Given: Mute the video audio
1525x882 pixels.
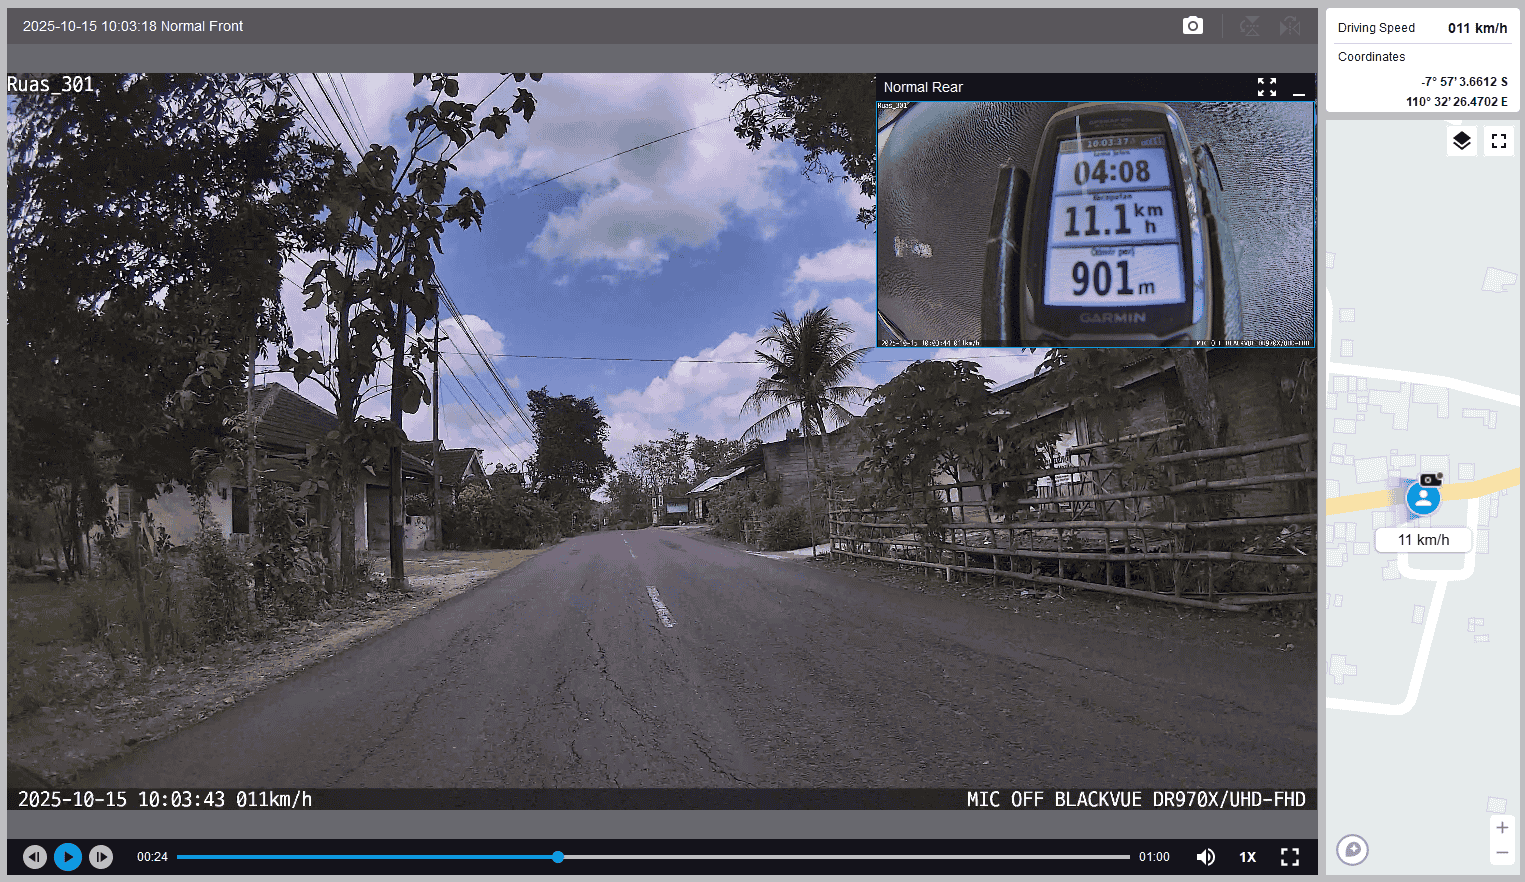Looking at the screenshot, I should 1206,857.
